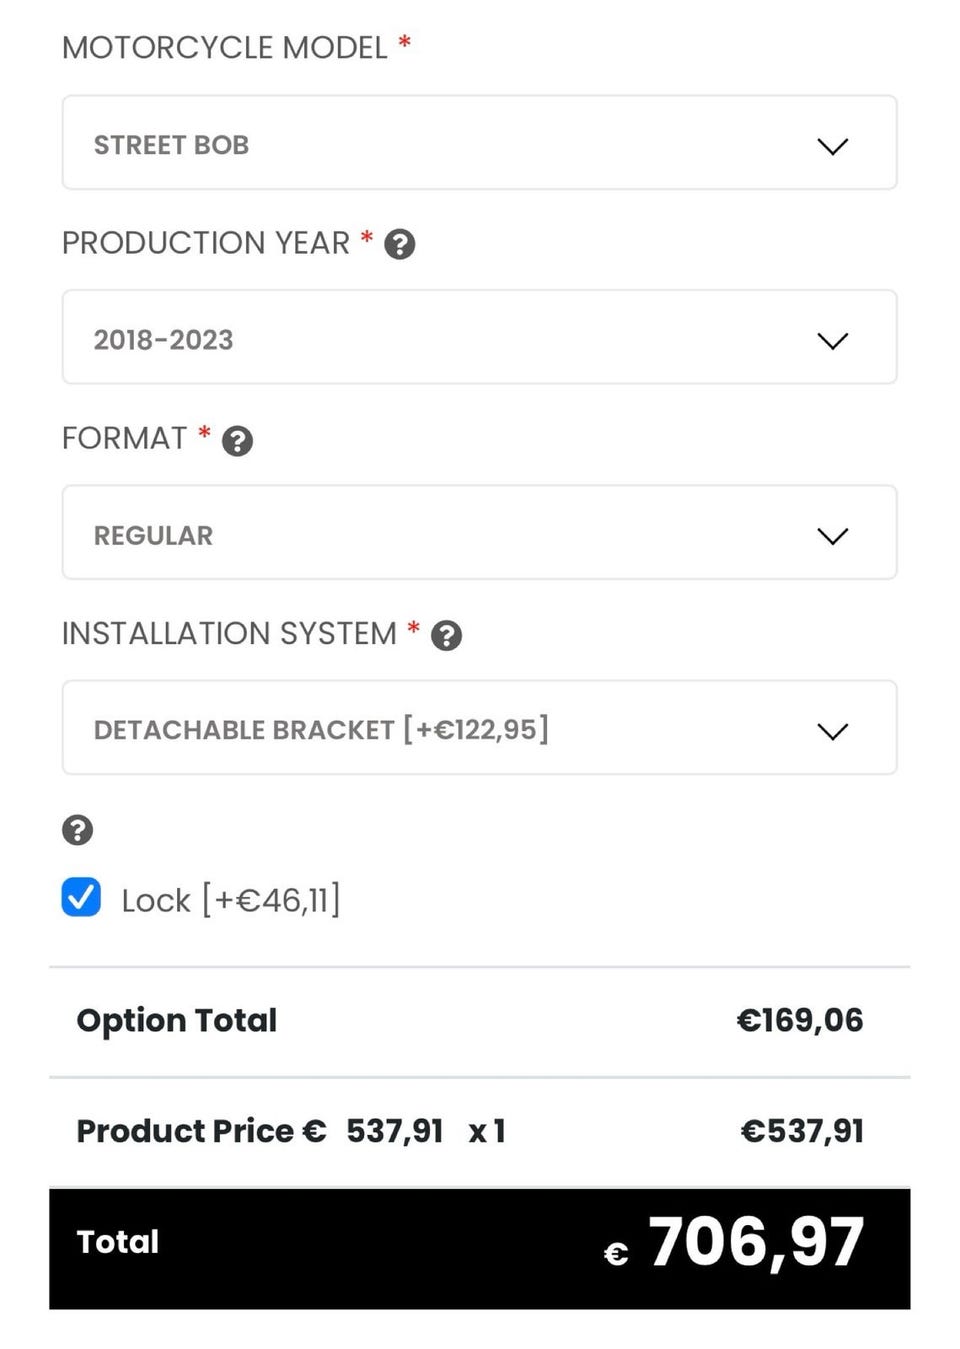Click the question mark icon above Lock
The height and width of the screenshot is (1349, 960).
click(x=77, y=830)
